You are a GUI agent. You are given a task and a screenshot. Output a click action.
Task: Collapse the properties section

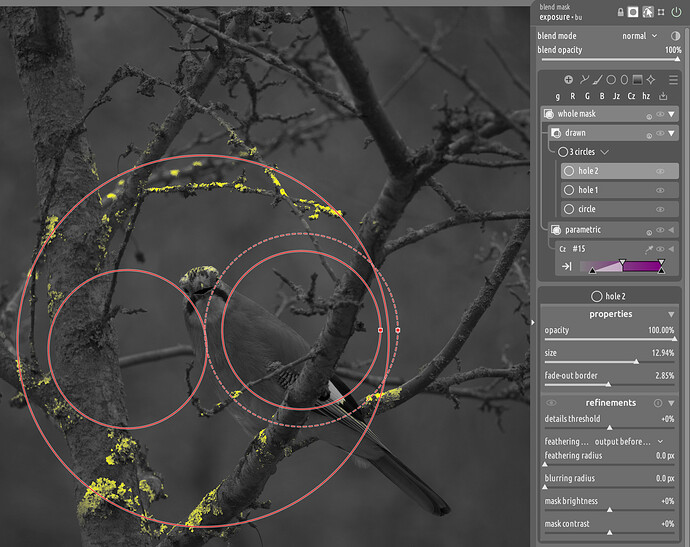[x=672, y=314]
